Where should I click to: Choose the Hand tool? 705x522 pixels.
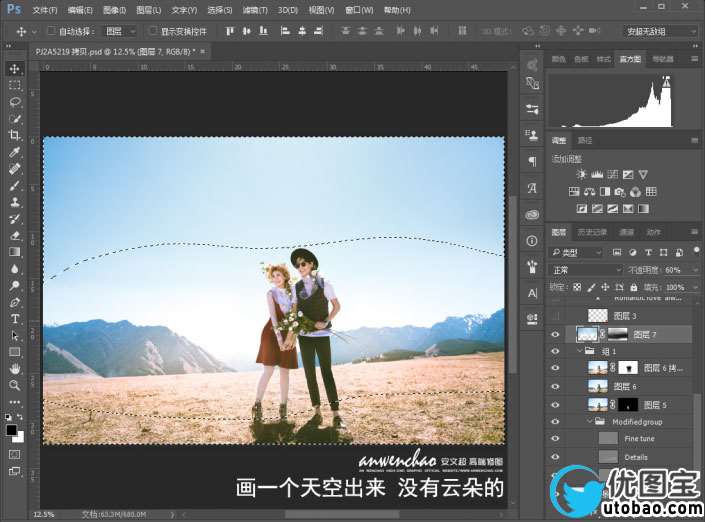(15, 369)
